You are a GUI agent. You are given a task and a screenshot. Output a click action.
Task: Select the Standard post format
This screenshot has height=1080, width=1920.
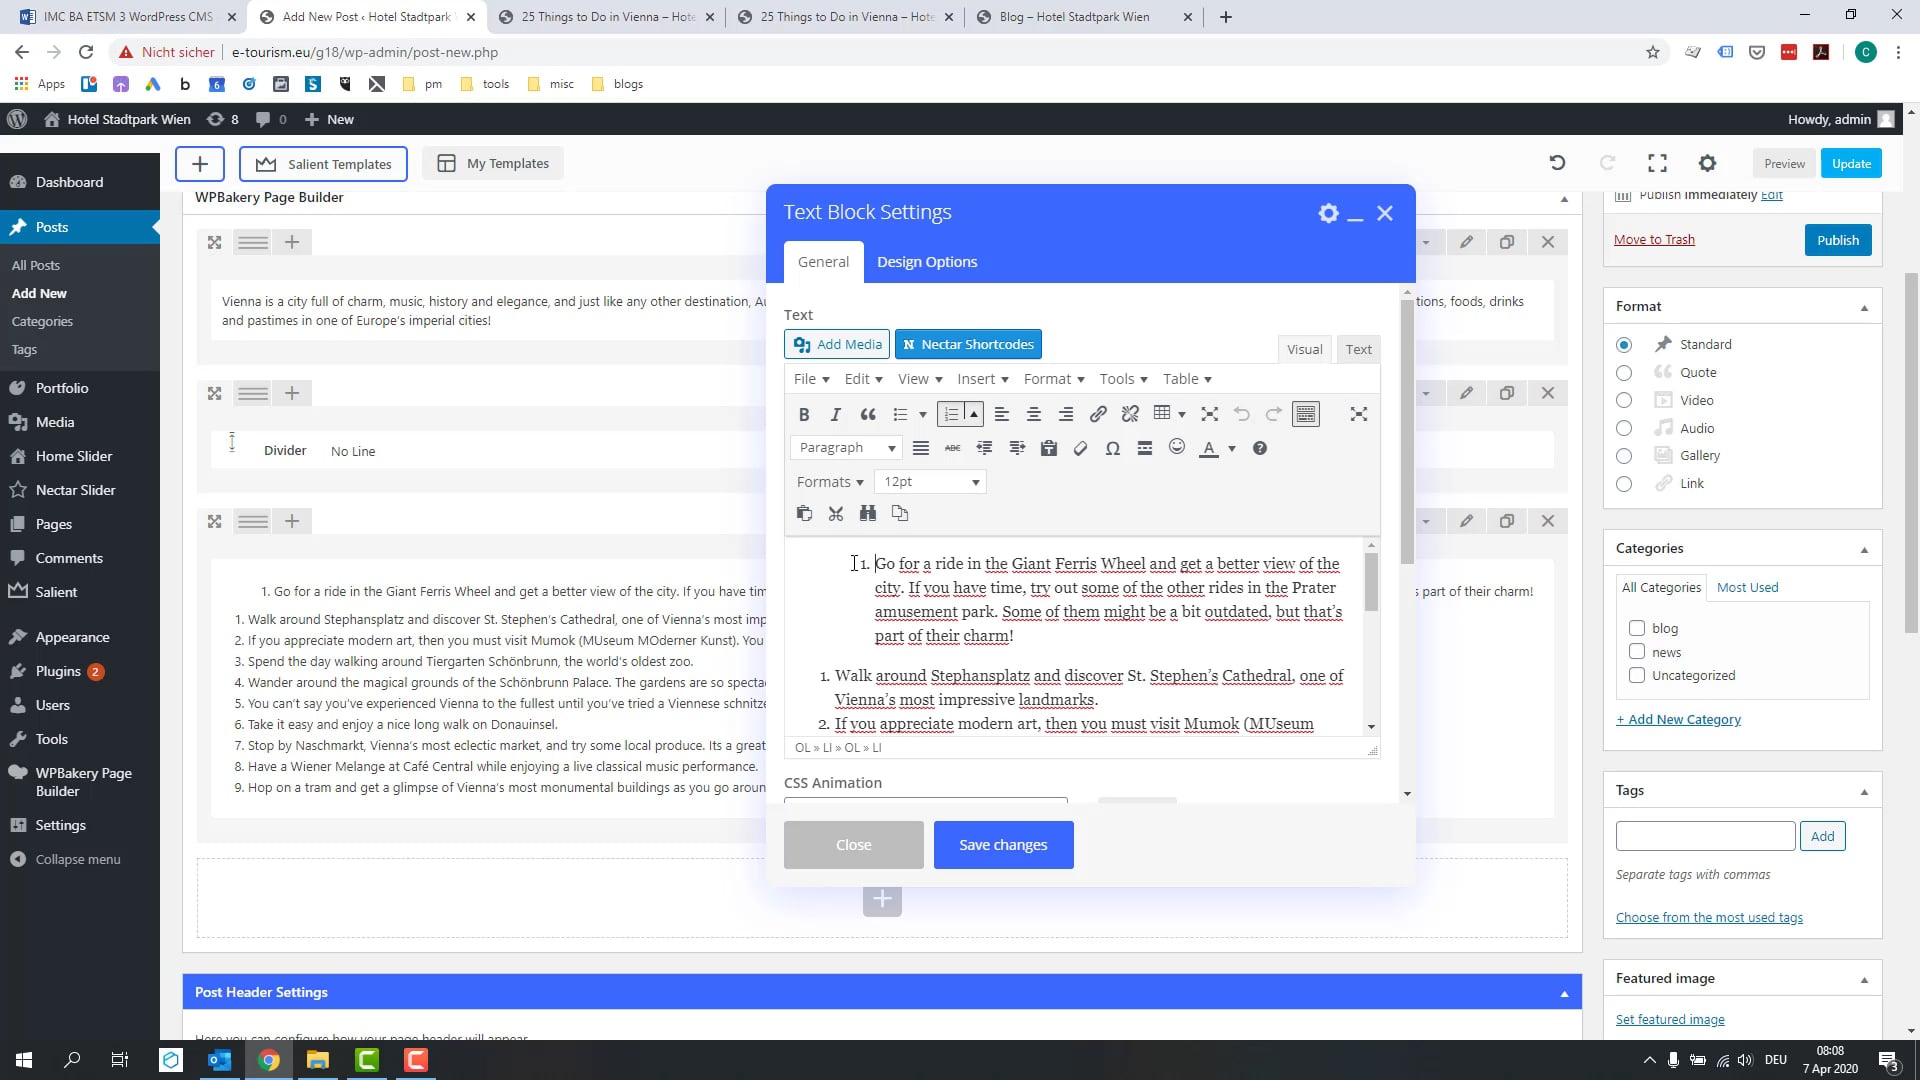[1624, 345]
